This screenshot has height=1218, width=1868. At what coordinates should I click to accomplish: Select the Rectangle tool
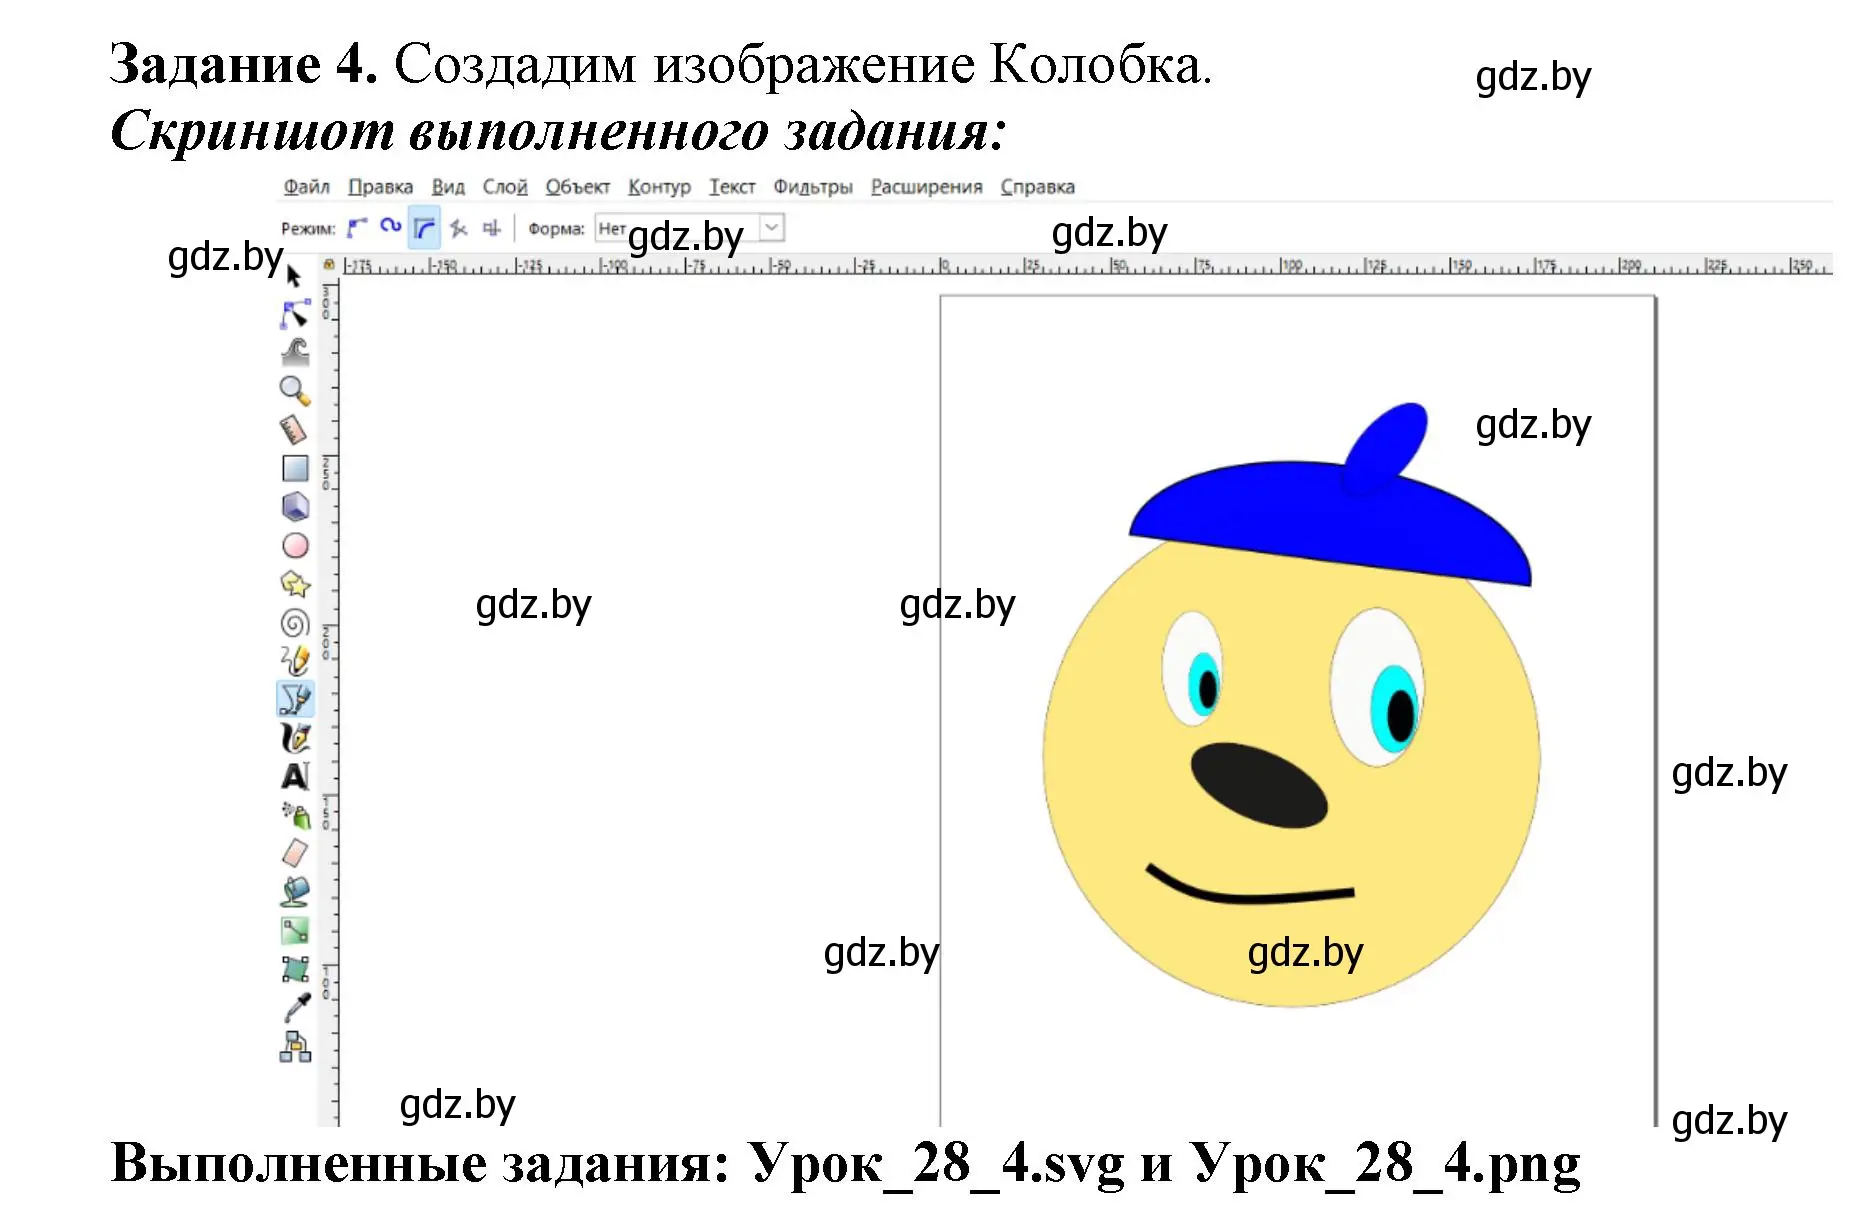(295, 468)
